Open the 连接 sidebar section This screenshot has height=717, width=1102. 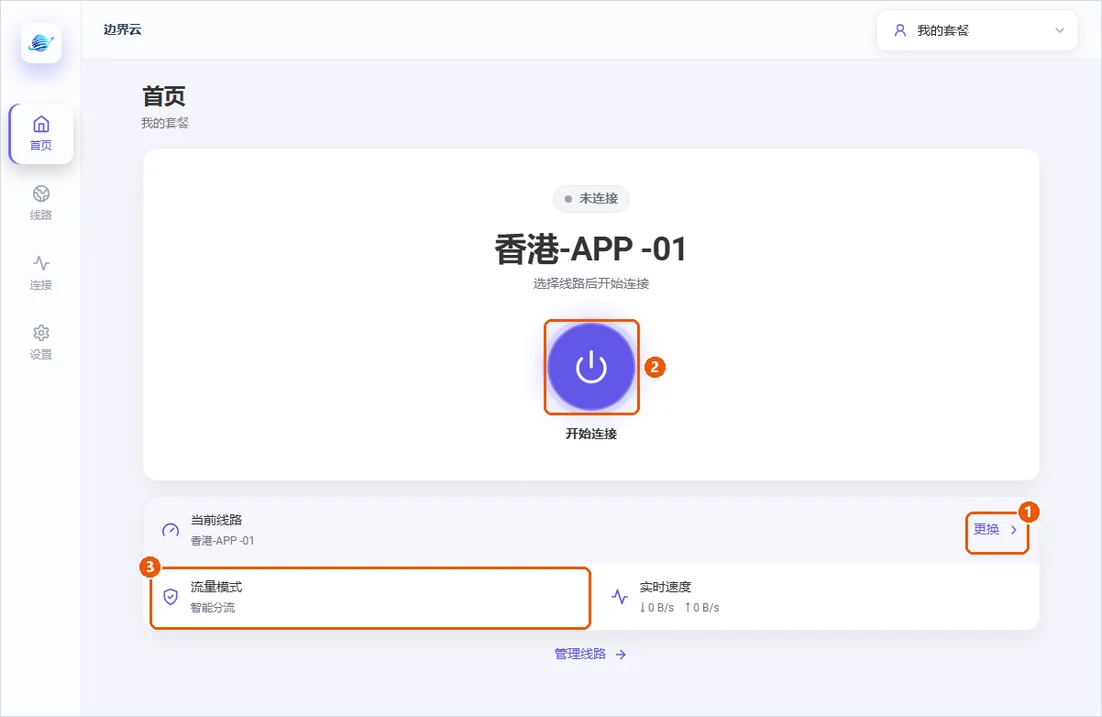41,273
